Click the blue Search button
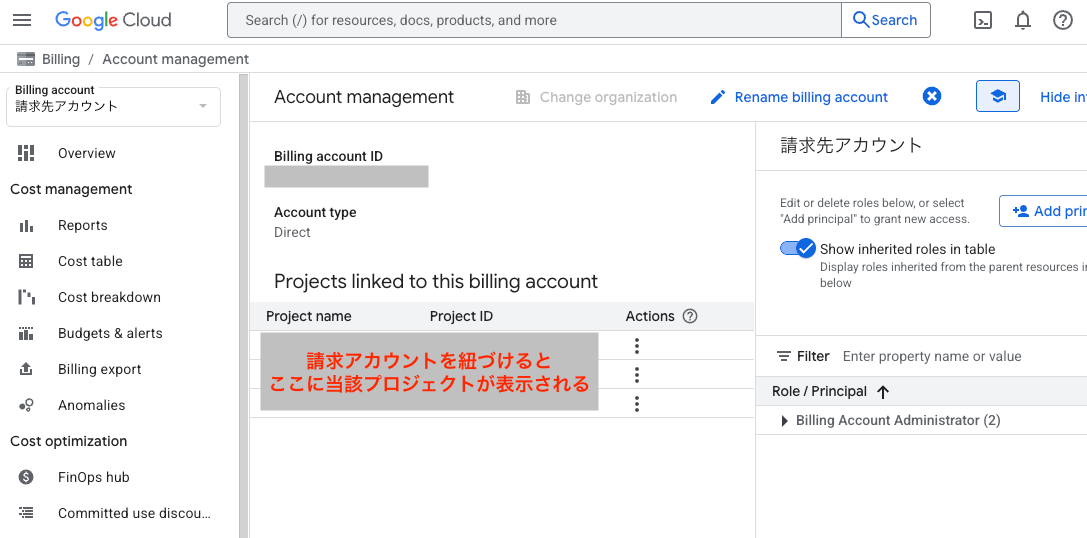The height and width of the screenshot is (538, 1087). [885, 20]
